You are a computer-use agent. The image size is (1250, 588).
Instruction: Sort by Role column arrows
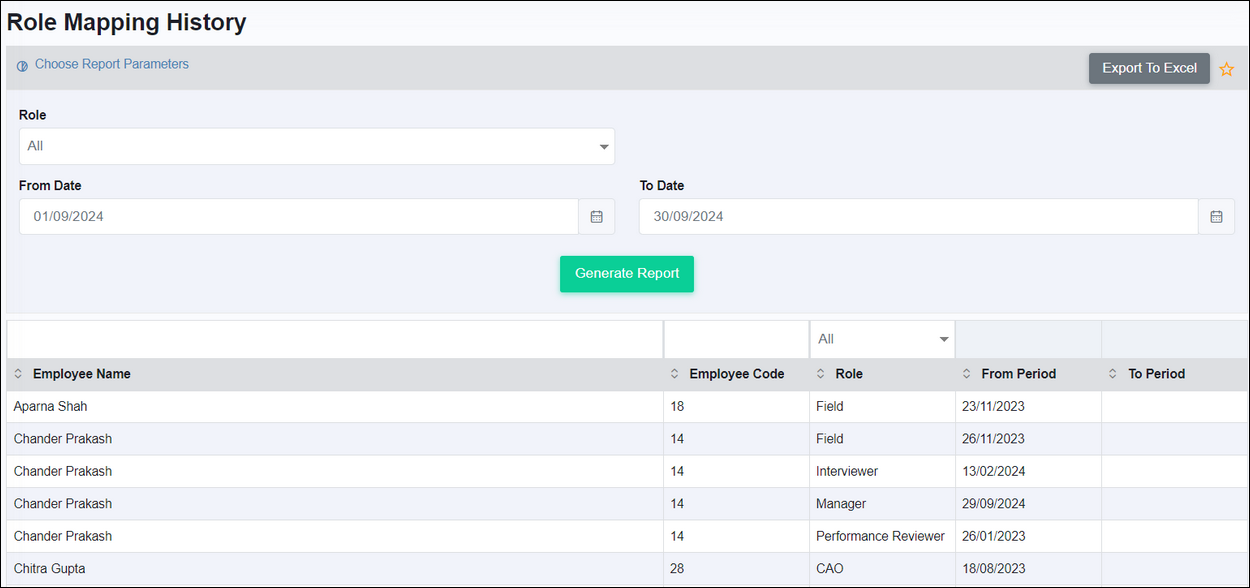coord(821,374)
